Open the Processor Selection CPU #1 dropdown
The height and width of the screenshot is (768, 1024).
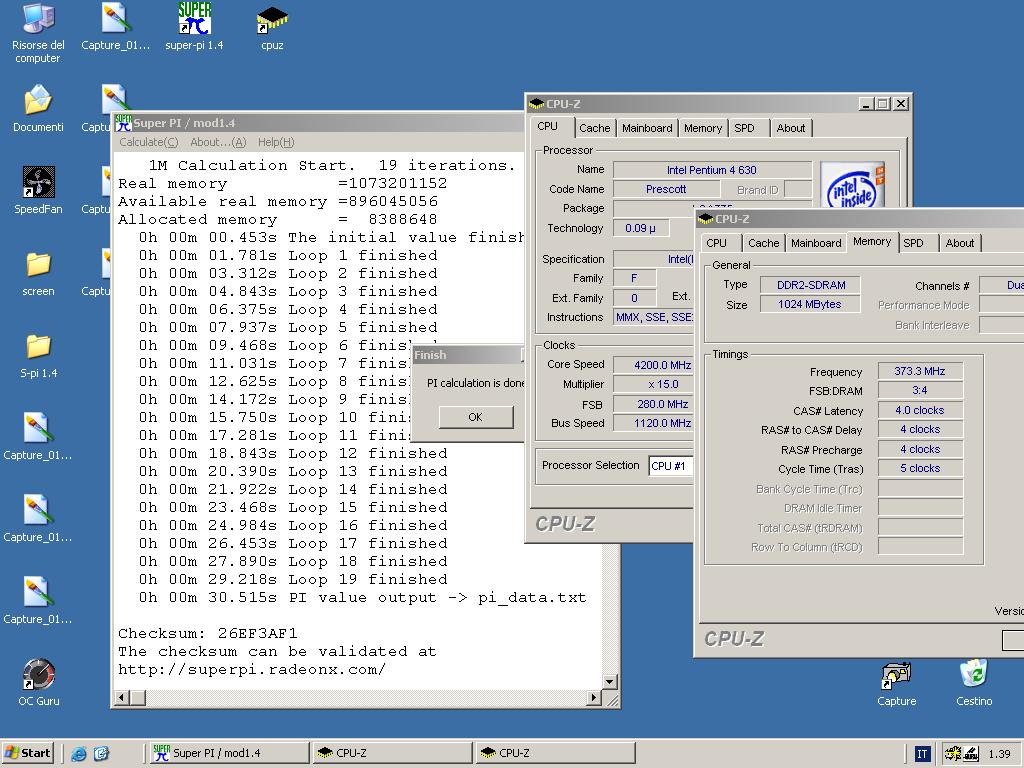(671, 466)
